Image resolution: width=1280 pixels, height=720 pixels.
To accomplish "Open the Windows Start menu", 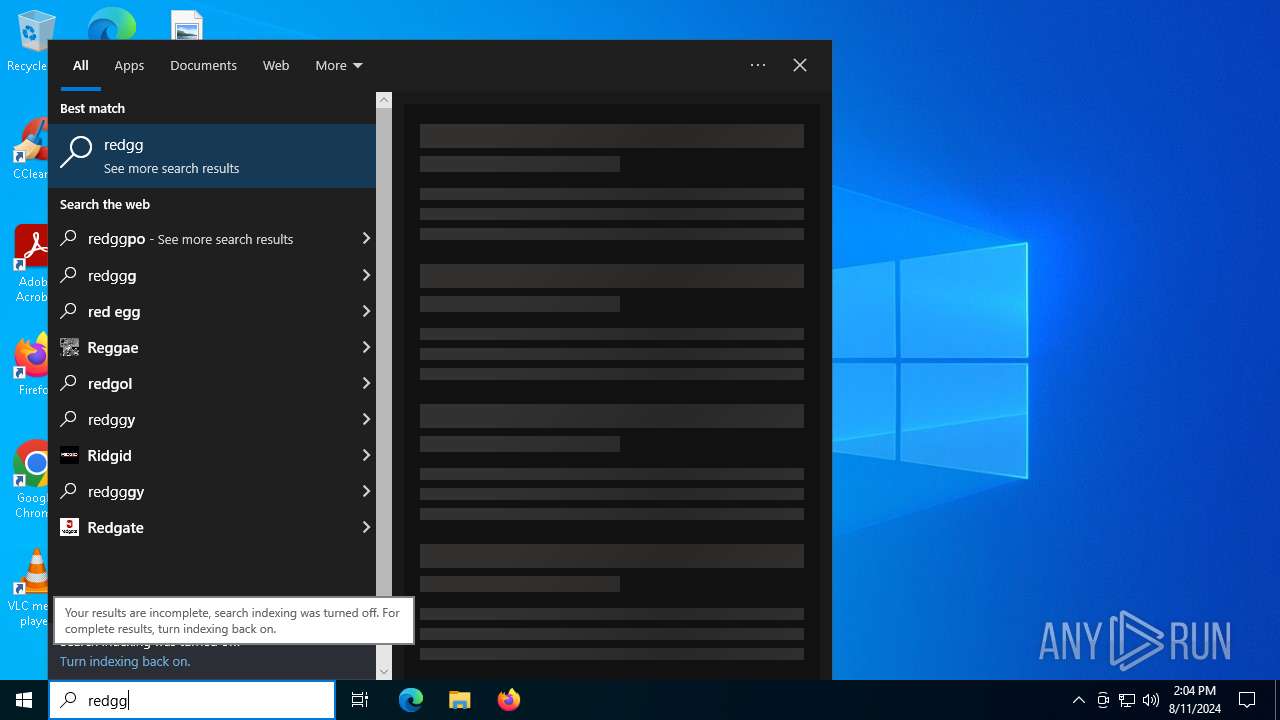I will coord(24,700).
